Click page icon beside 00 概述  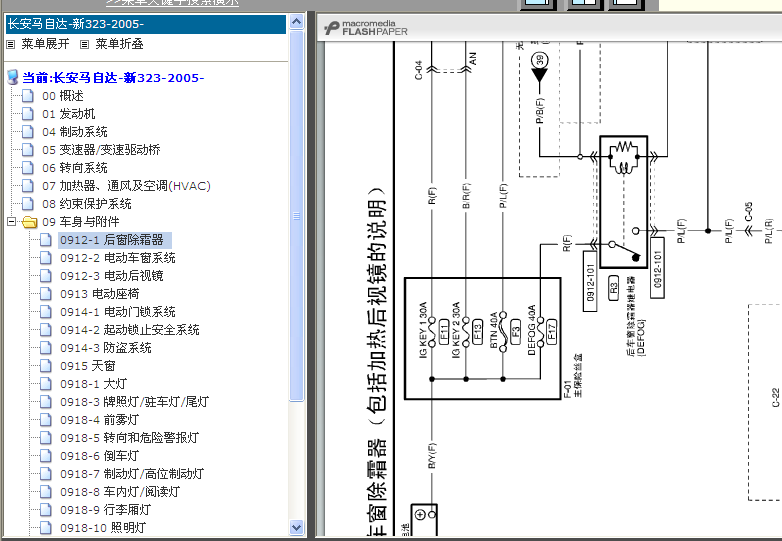(28, 96)
